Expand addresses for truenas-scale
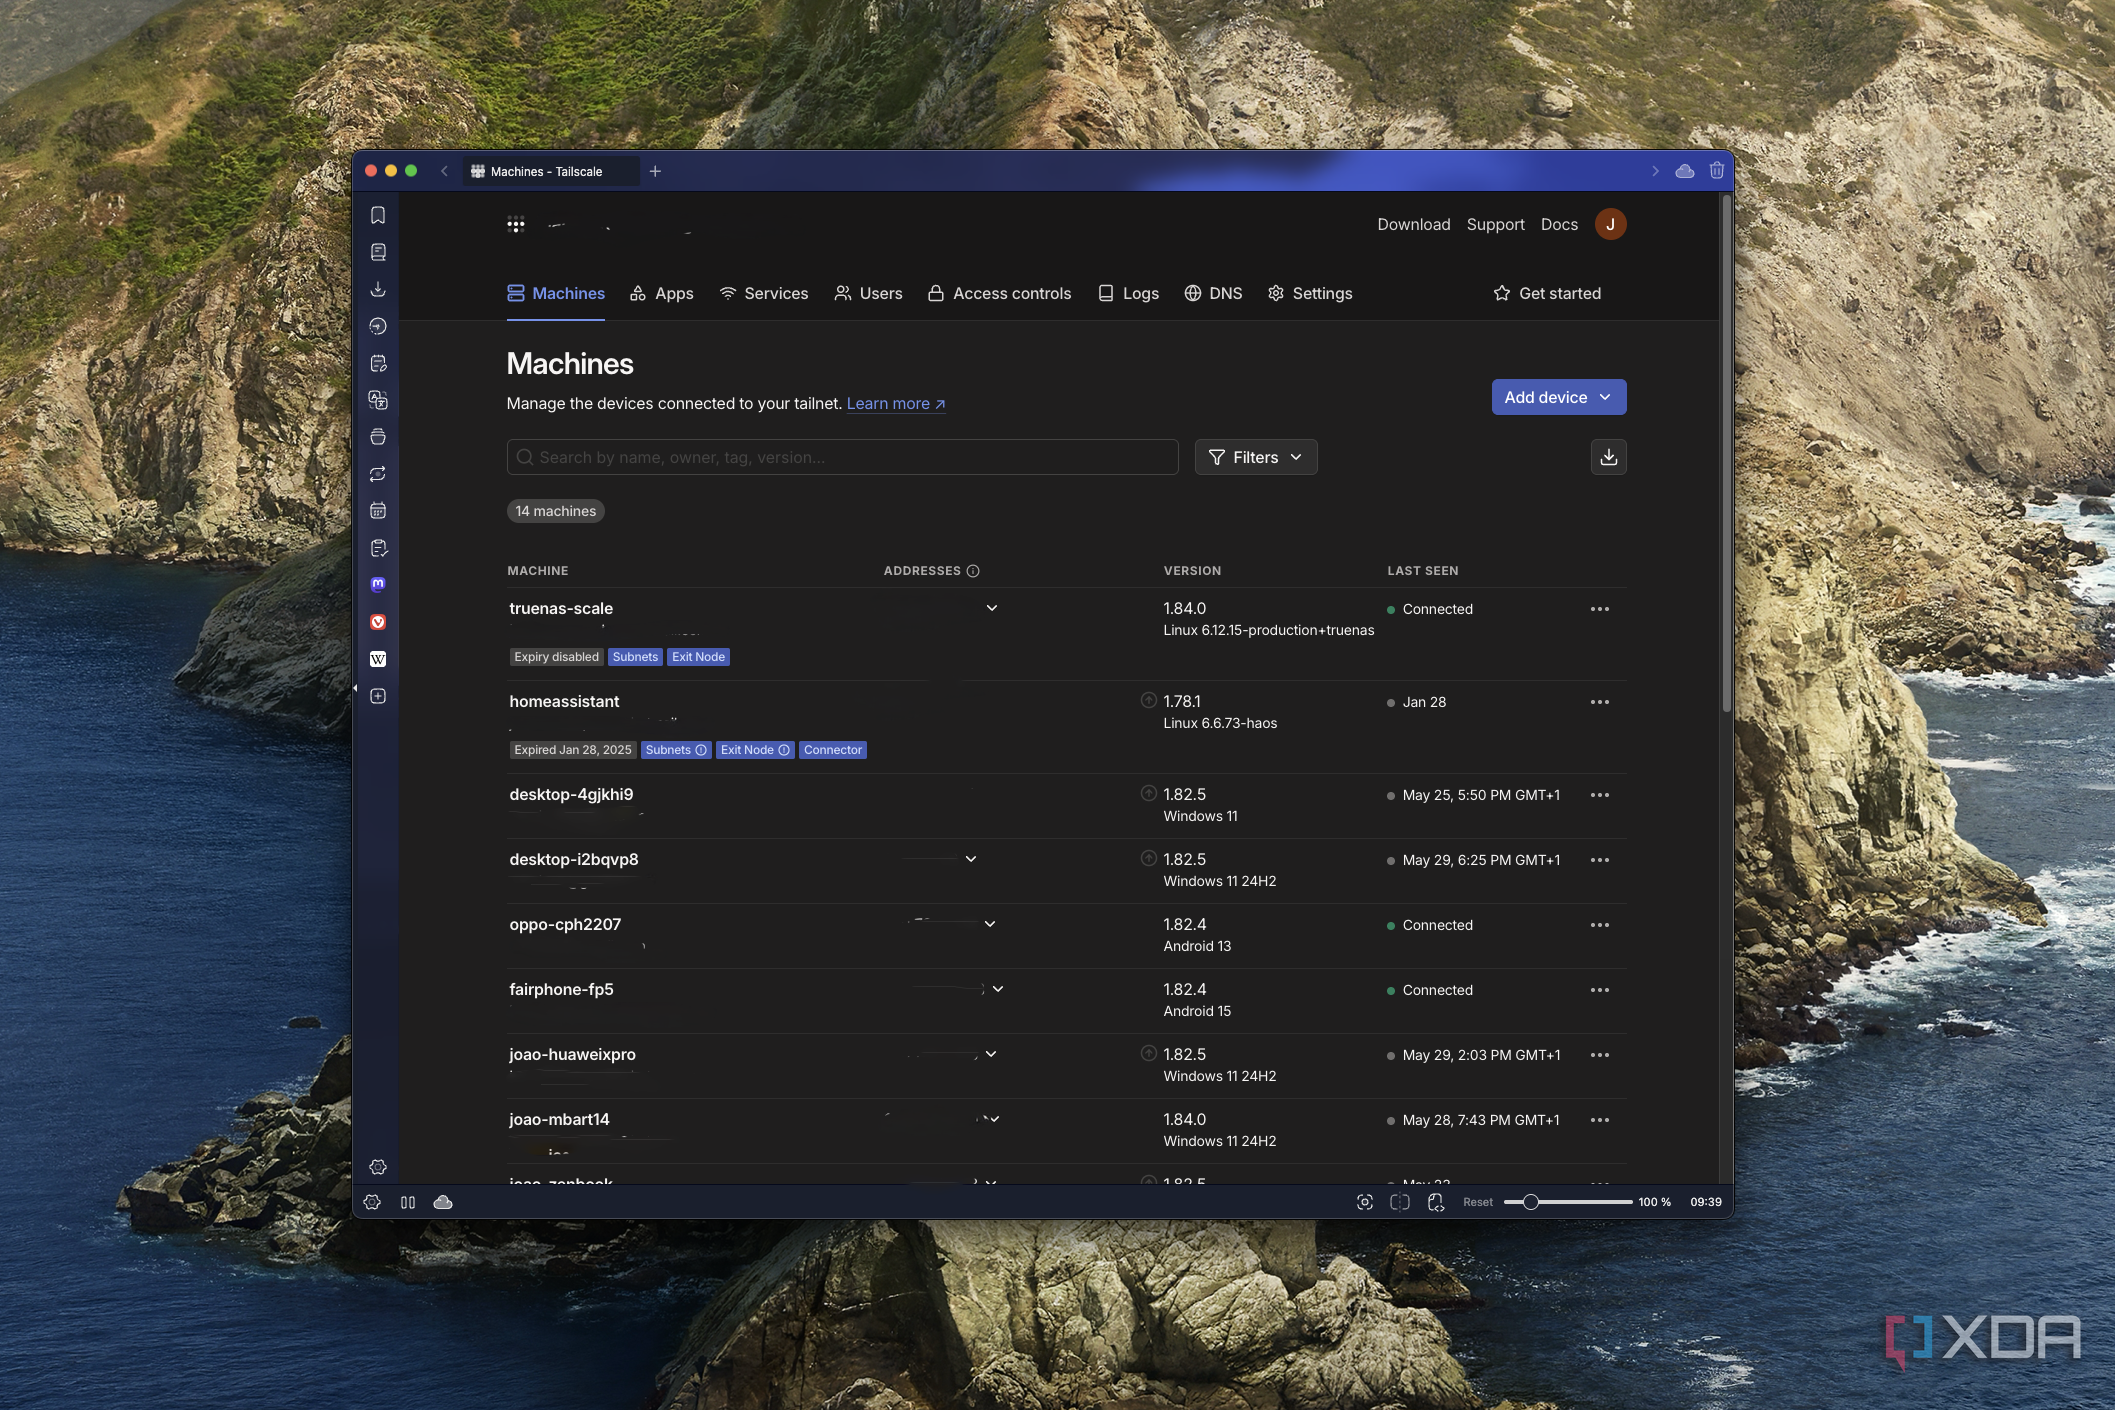The height and width of the screenshot is (1410, 2115). click(992, 608)
